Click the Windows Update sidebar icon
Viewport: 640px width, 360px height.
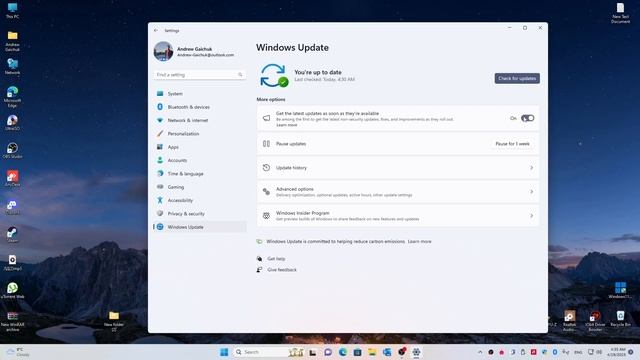pyautogui.click(x=160, y=227)
